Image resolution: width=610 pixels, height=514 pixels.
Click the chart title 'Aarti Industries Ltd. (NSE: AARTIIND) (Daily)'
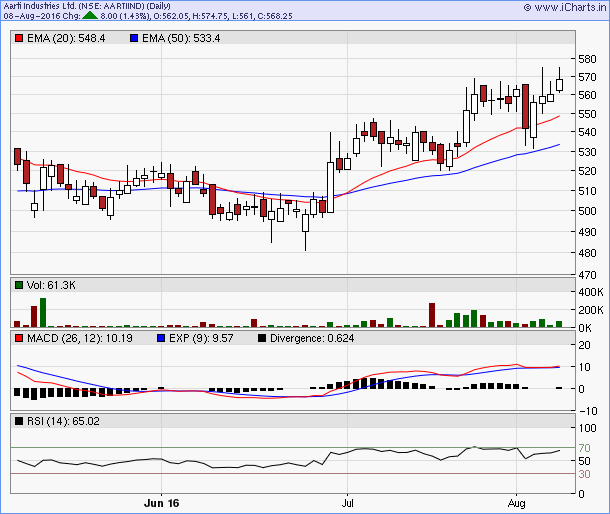click(87, 6)
